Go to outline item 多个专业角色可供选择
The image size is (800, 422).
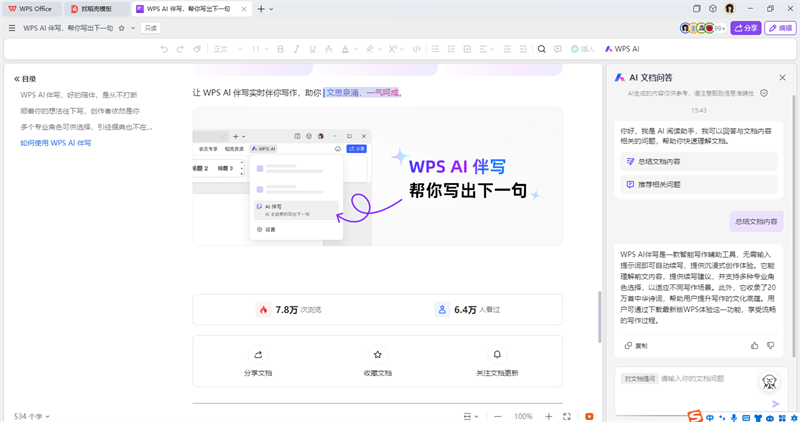point(86,127)
